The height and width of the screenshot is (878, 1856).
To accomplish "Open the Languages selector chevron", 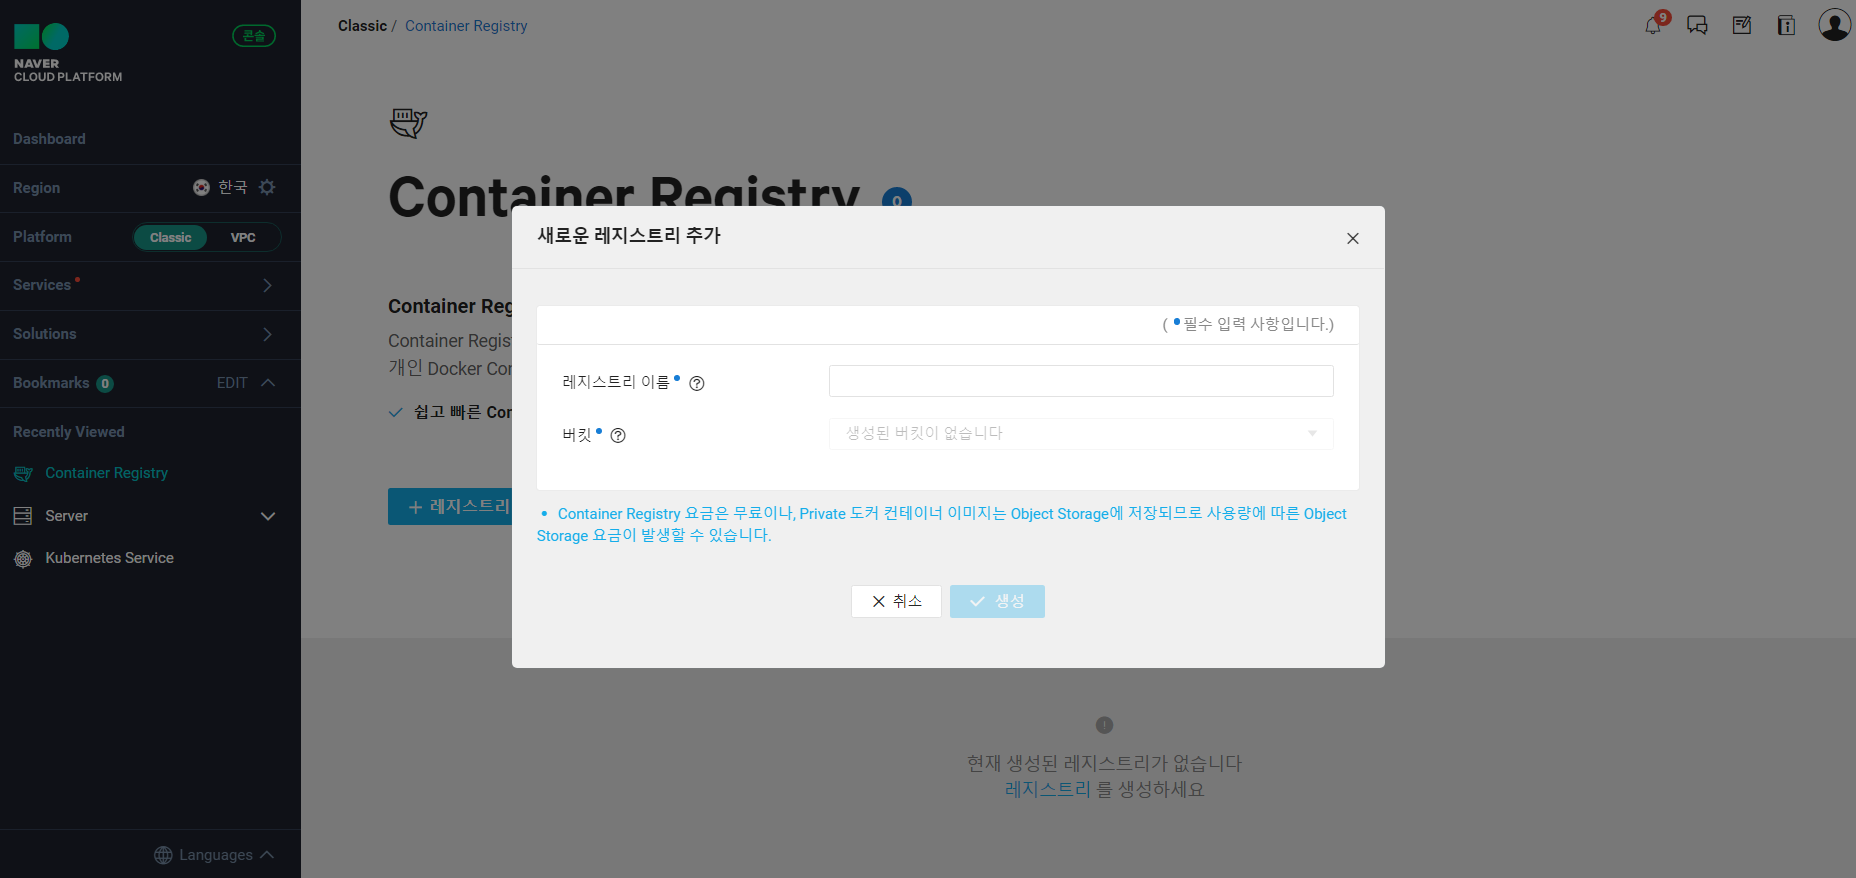I will coord(267,854).
